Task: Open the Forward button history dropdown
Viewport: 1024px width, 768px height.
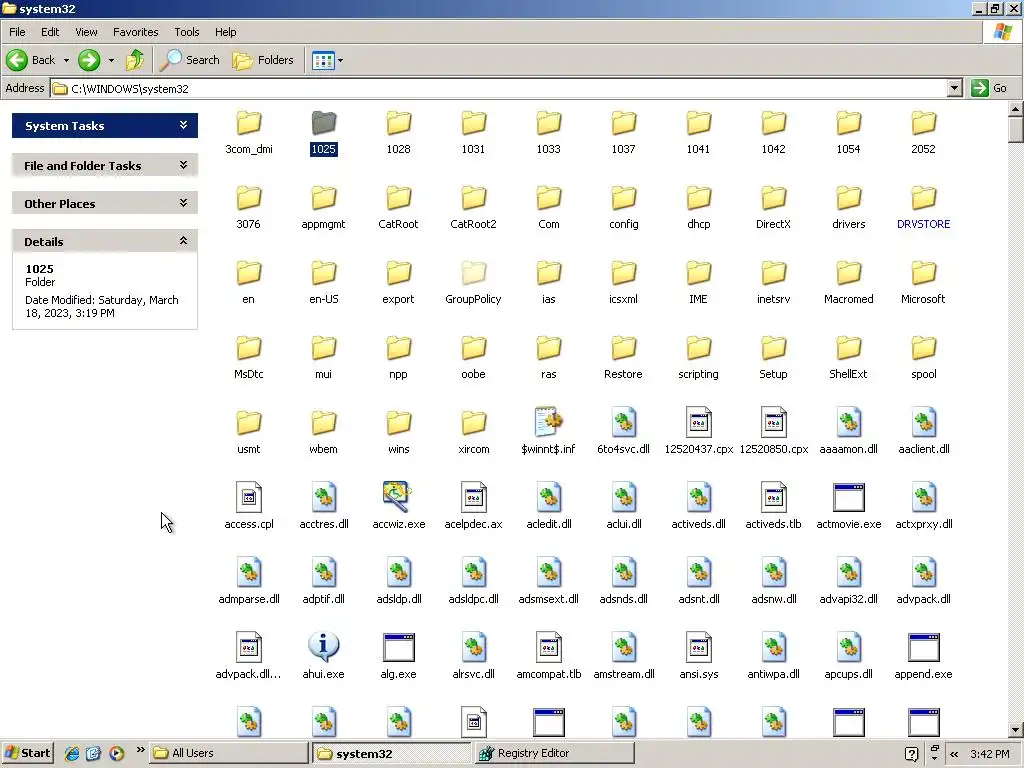Action: point(111,60)
